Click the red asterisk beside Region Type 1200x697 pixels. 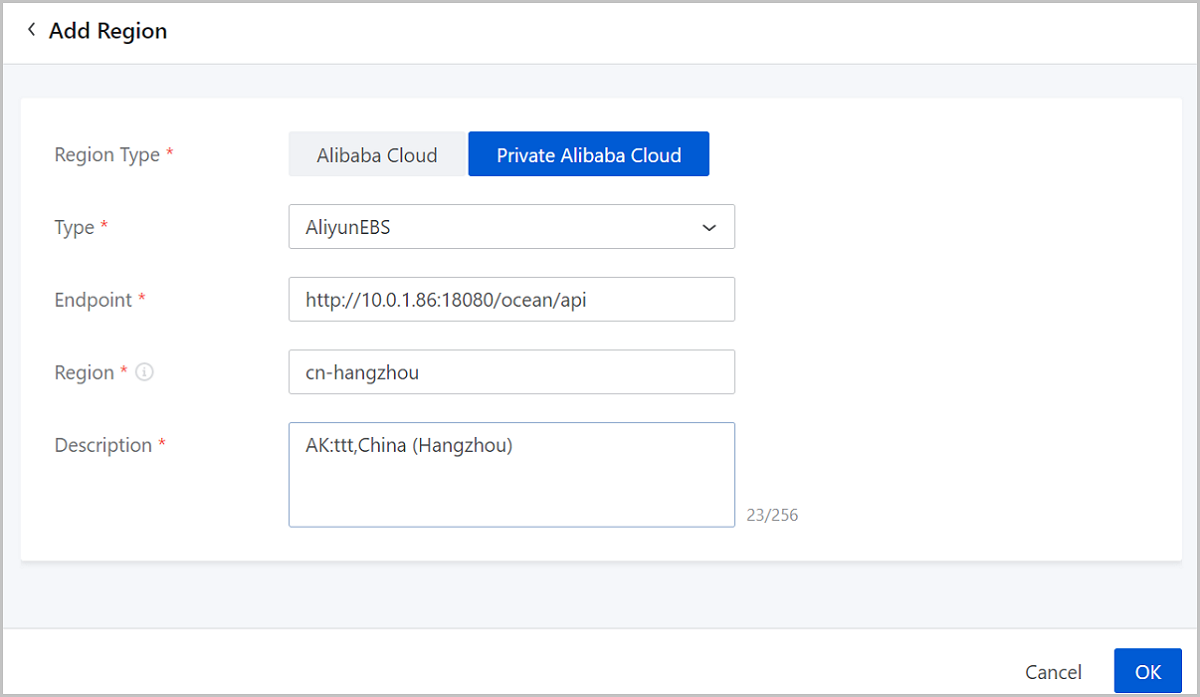click(x=170, y=154)
